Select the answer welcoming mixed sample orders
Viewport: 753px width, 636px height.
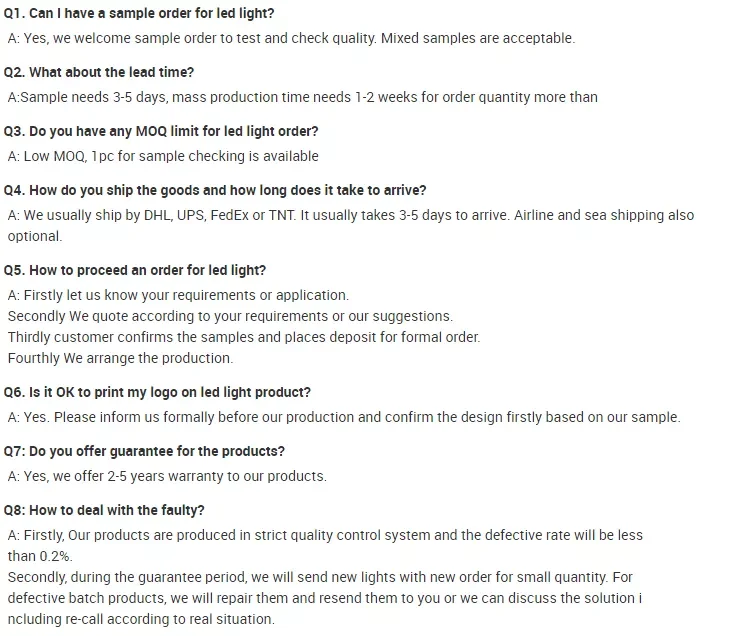[291, 38]
